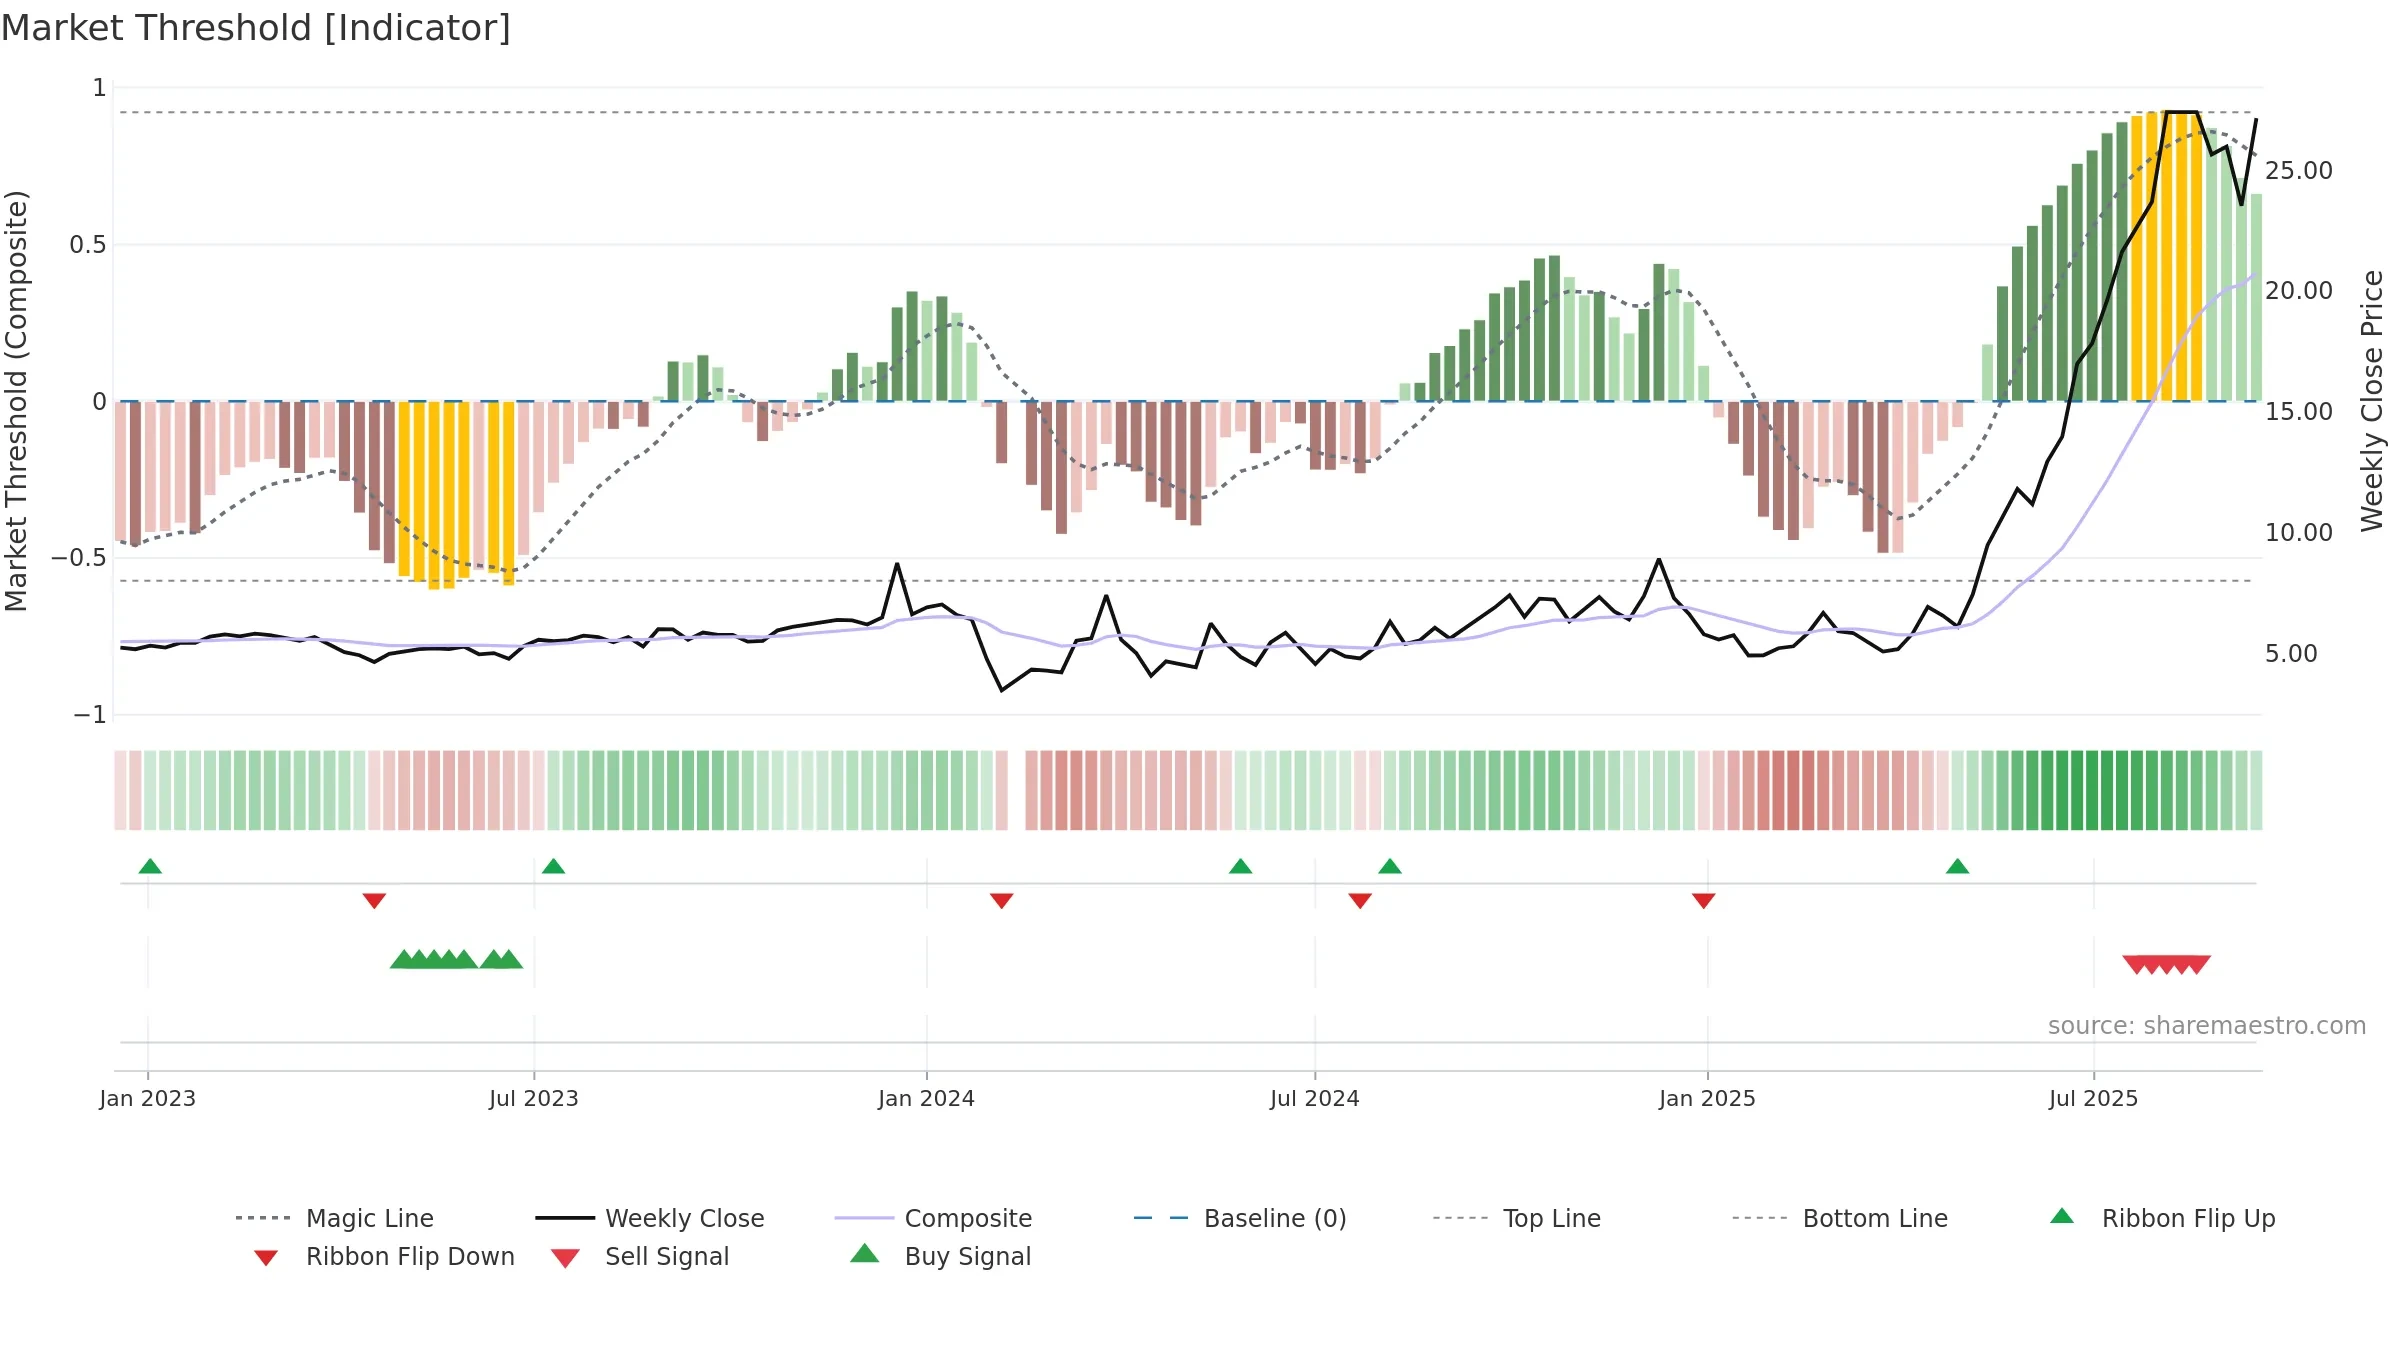Click the 20.00 price axis label
The width and height of the screenshot is (2400, 1350).
tap(2299, 291)
